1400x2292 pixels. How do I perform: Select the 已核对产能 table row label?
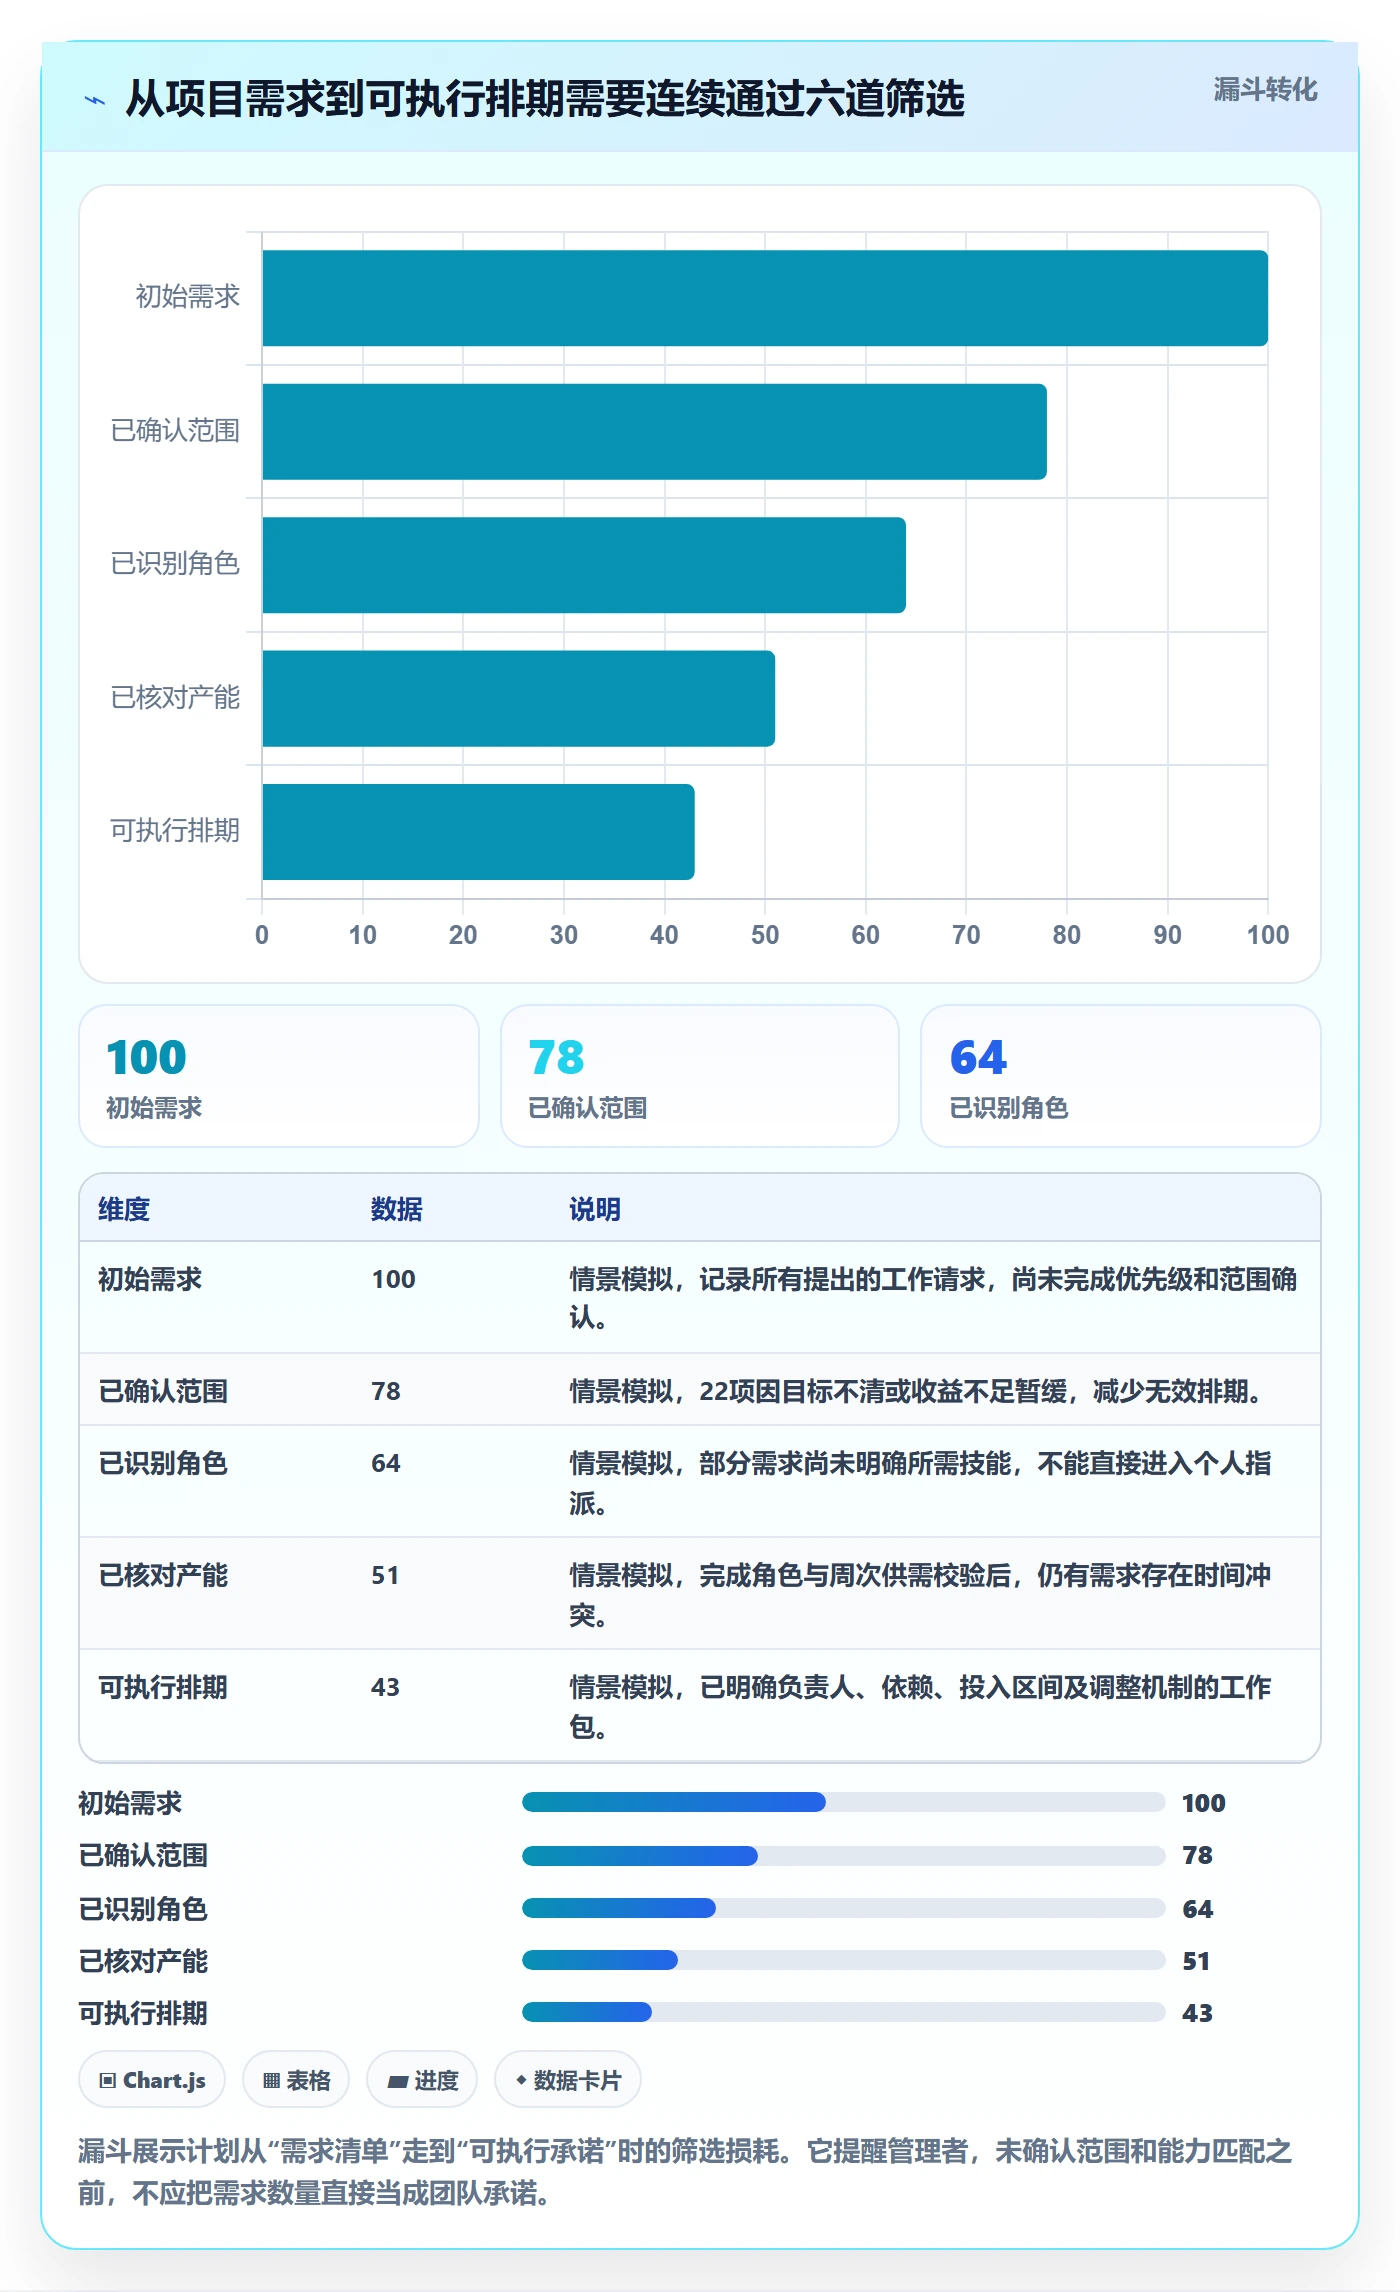(163, 1575)
